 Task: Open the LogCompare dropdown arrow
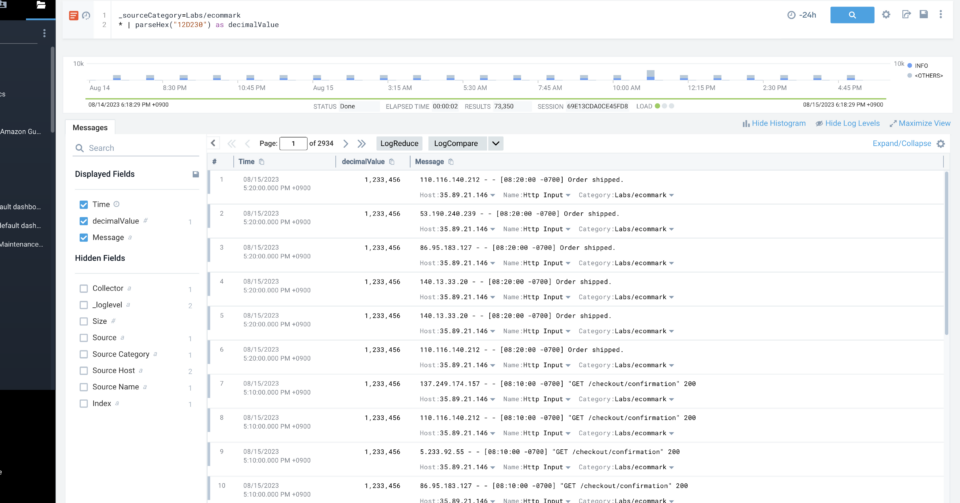[495, 143]
